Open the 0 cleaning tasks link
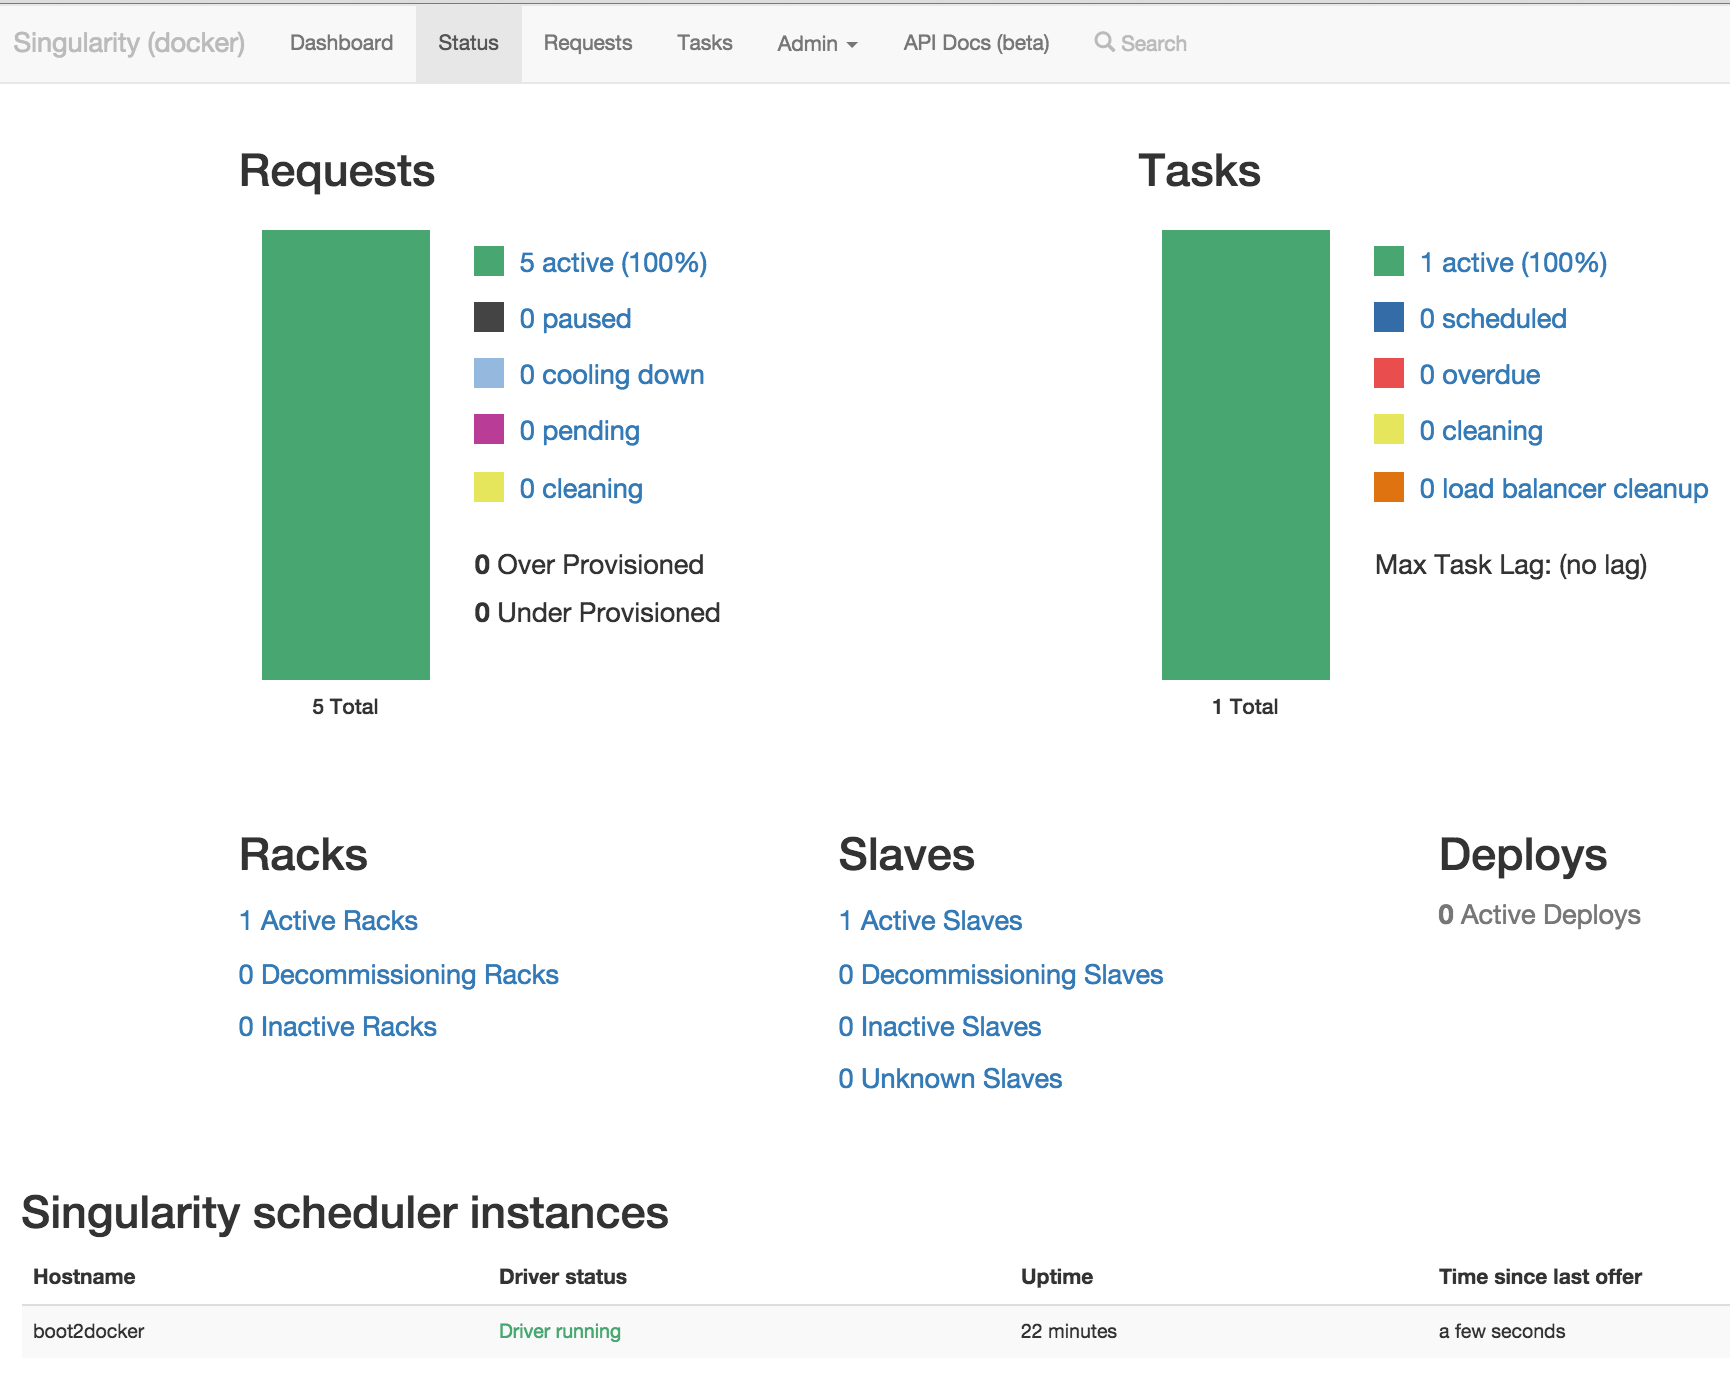The height and width of the screenshot is (1374, 1730). point(1481,431)
